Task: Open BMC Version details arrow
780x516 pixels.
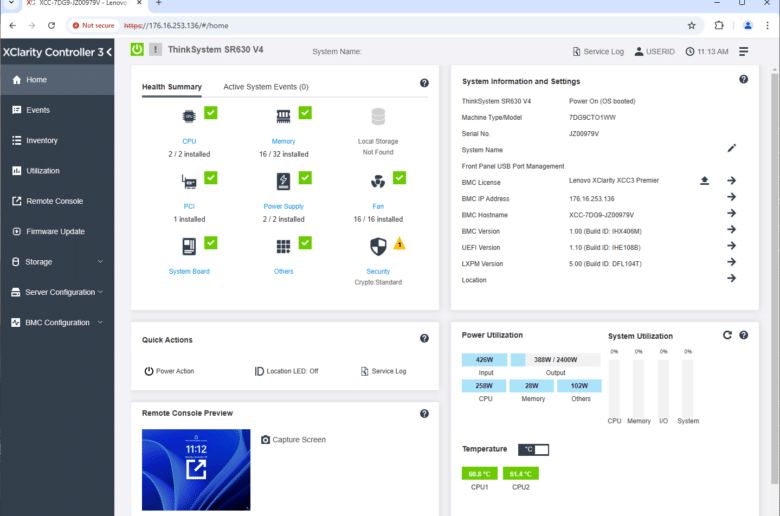Action: click(x=731, y=229)
